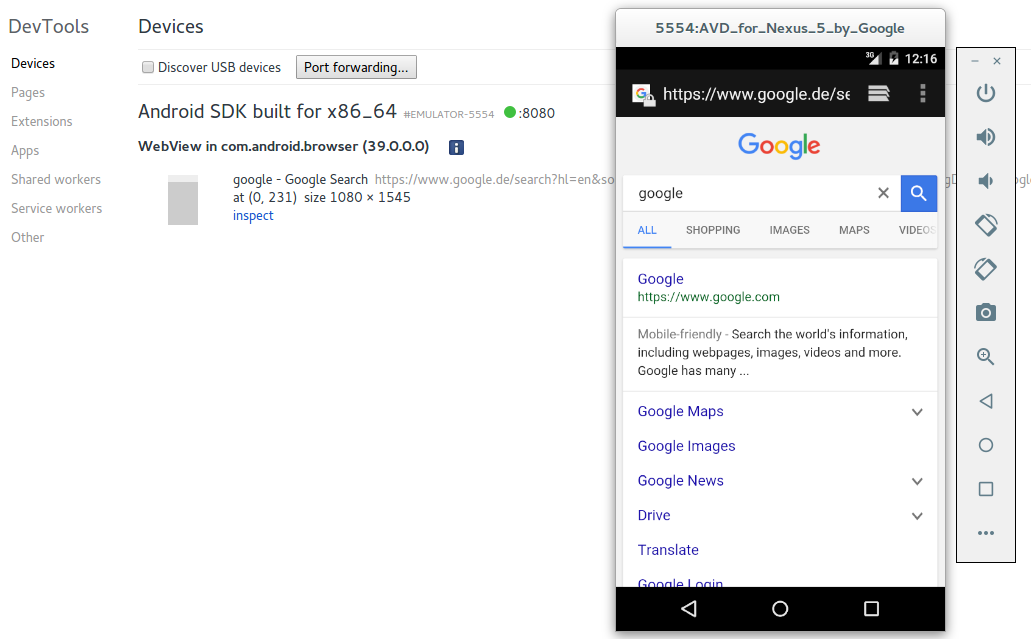Rotate emulator left with upper rotate icon

coord(986,225)
